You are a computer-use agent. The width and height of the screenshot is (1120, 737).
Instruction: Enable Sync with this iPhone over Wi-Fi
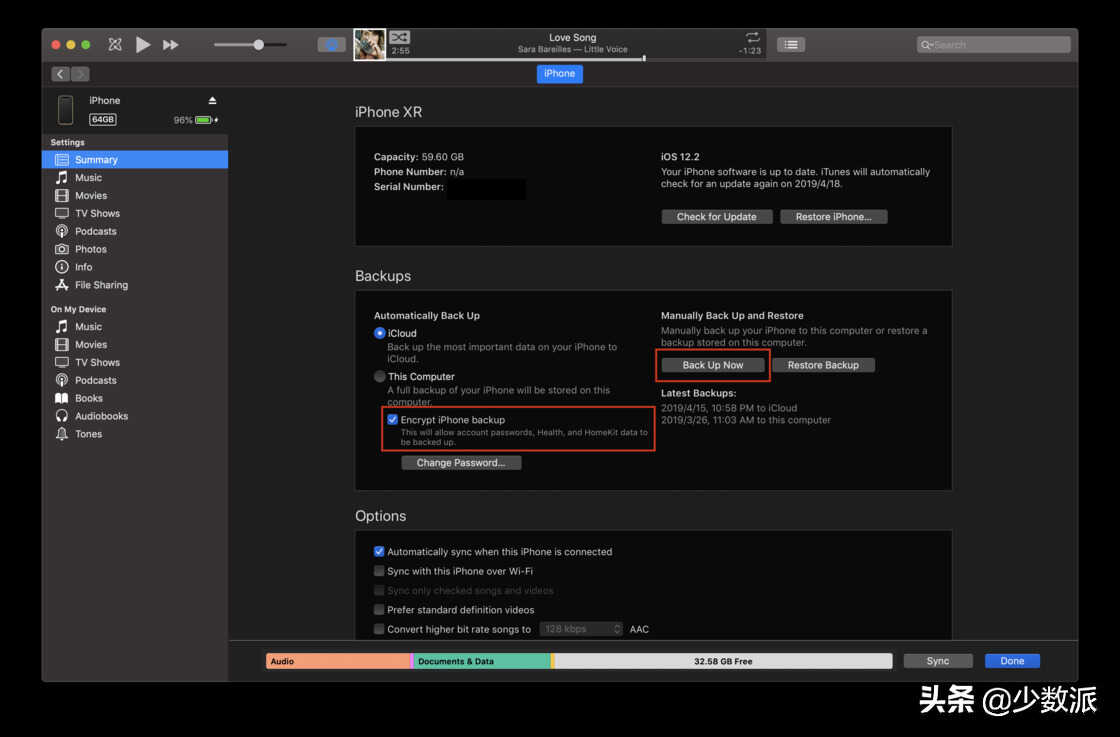pos(379,571)
